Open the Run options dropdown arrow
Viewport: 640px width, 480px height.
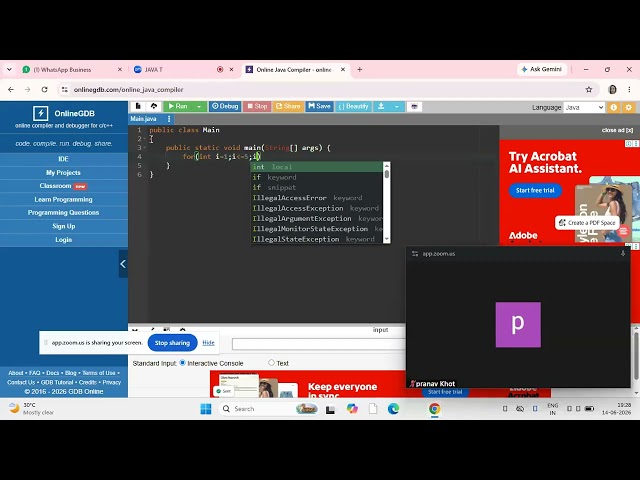point(199,106)
